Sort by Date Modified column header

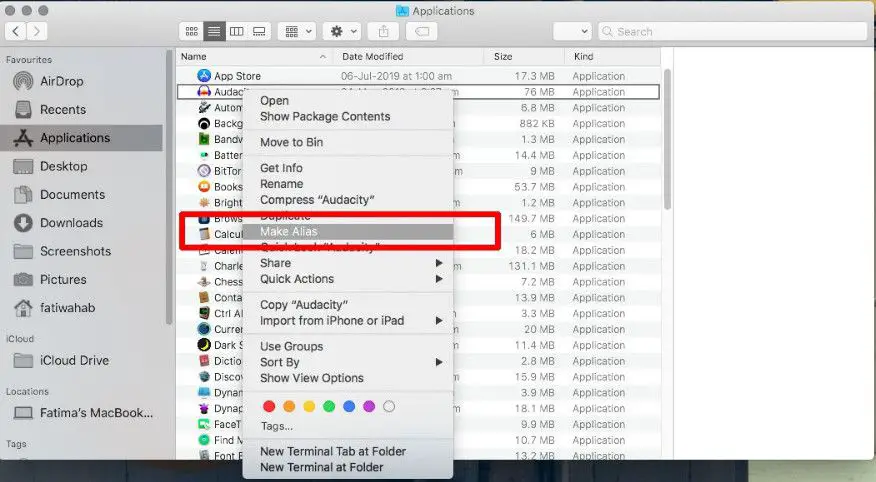[409, 56]
